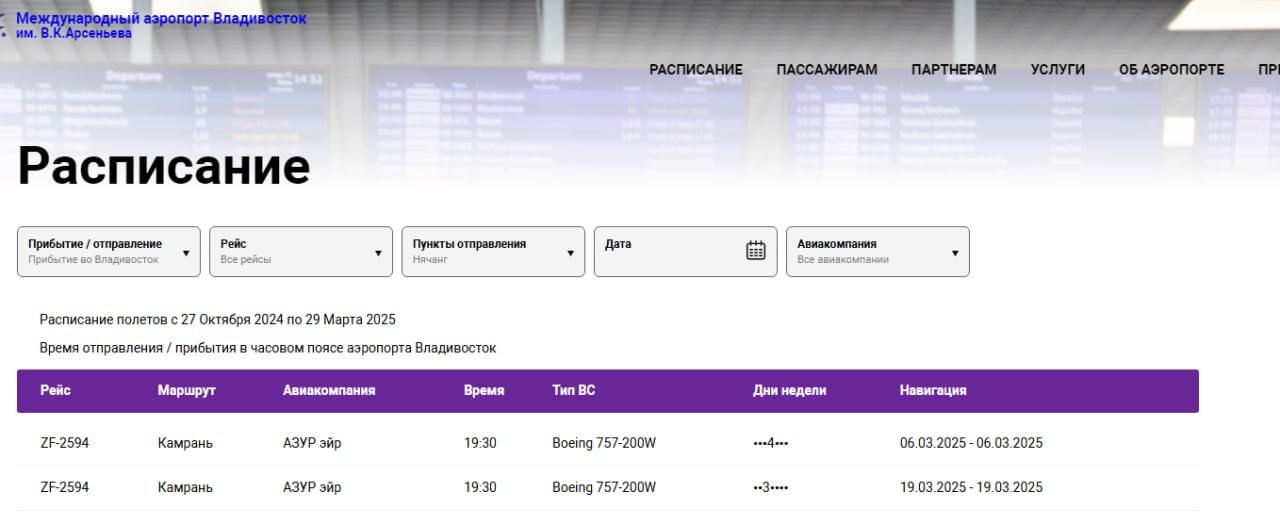Open the Авиакомпания filter dropdown

coord(877,251)
